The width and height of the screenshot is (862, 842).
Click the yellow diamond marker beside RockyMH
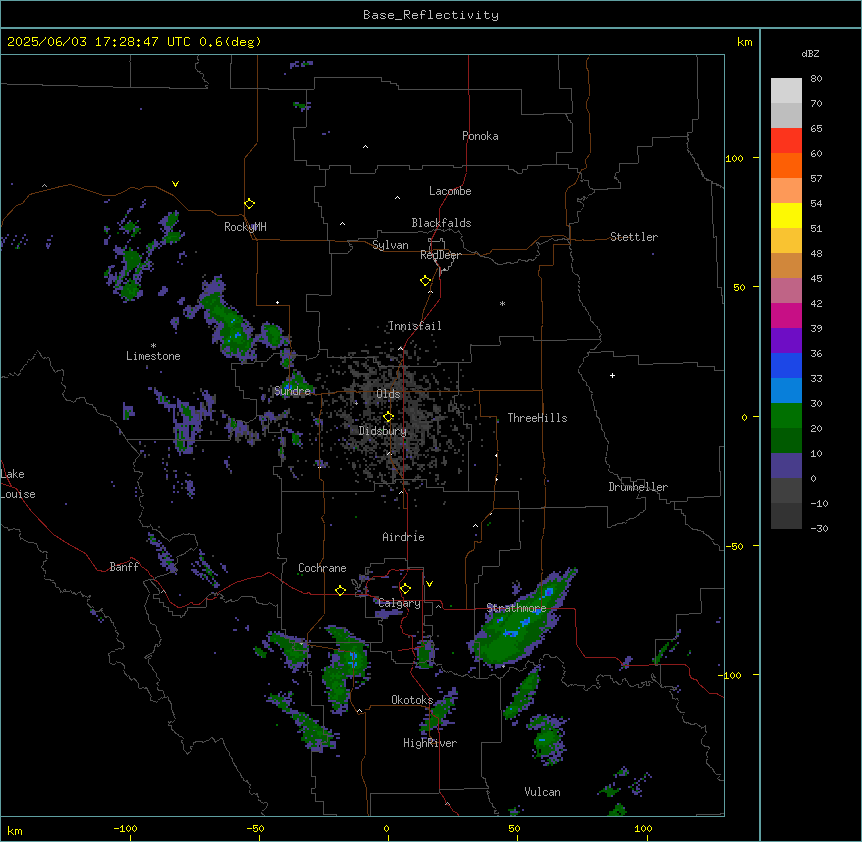249,204
